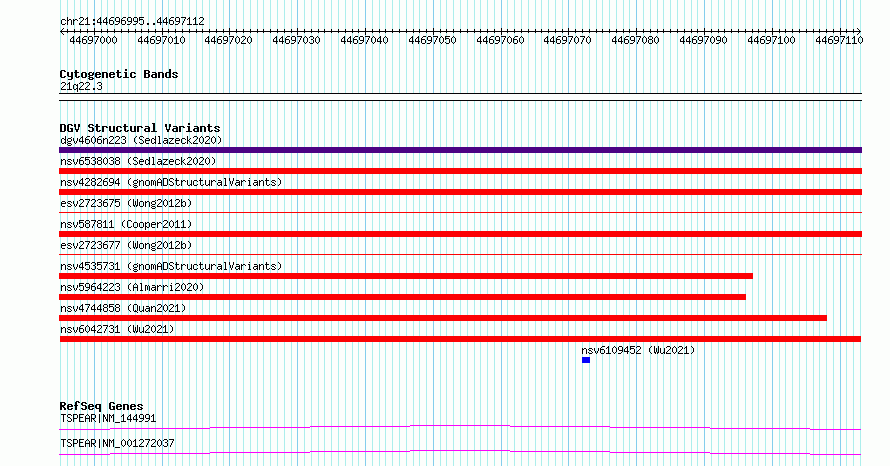The image size is (890, 466).
Task: Click the chr21:44696995..44697112 region label
Action: pos(132,22)
